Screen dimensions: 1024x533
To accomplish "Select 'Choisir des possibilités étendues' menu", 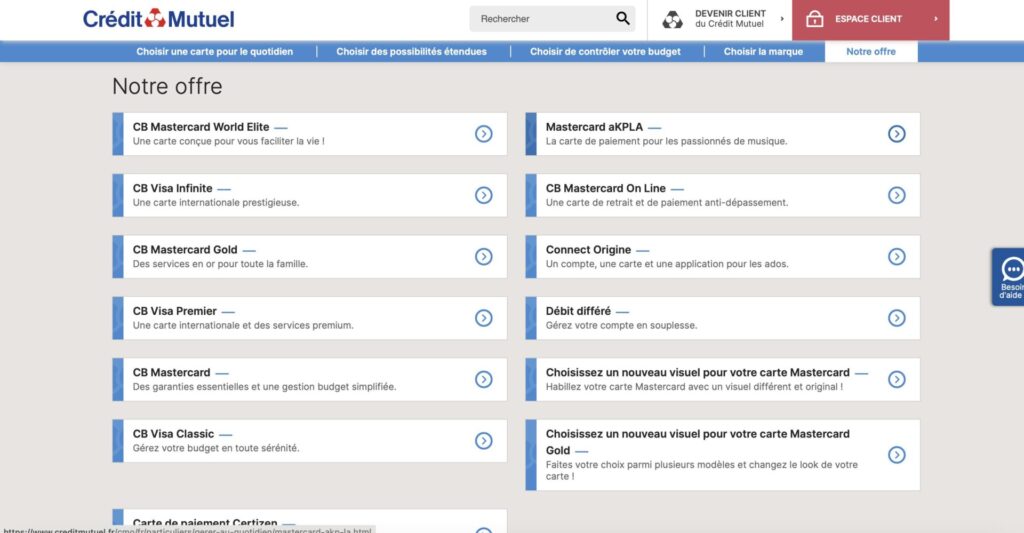I will pyautogui.click(x=412, y=52).
